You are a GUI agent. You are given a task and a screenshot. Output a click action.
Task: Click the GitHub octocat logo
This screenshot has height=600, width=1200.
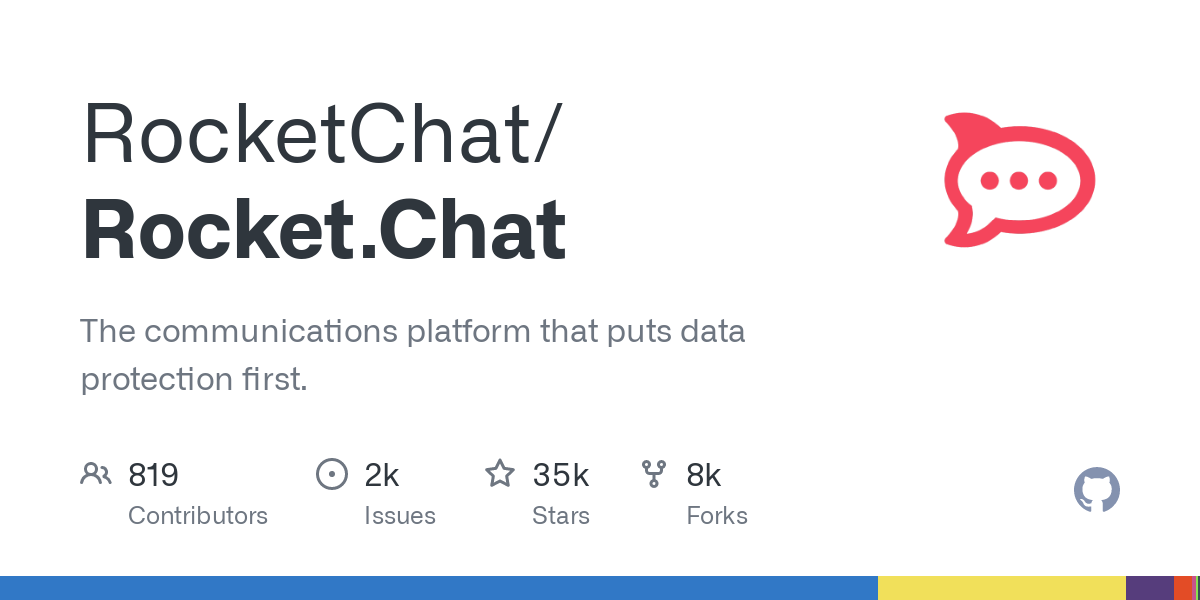coord(1097,490)
